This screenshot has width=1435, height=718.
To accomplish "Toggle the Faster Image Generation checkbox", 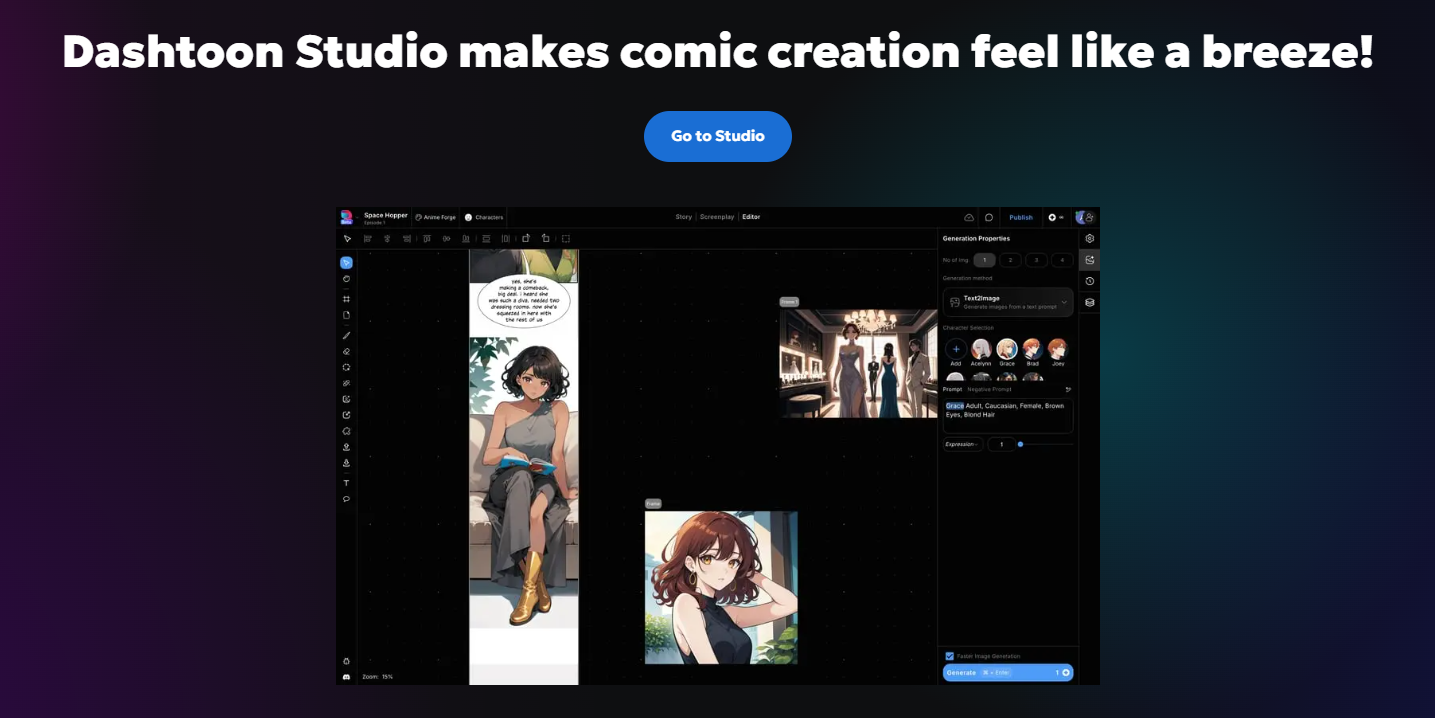I will 949,656.
